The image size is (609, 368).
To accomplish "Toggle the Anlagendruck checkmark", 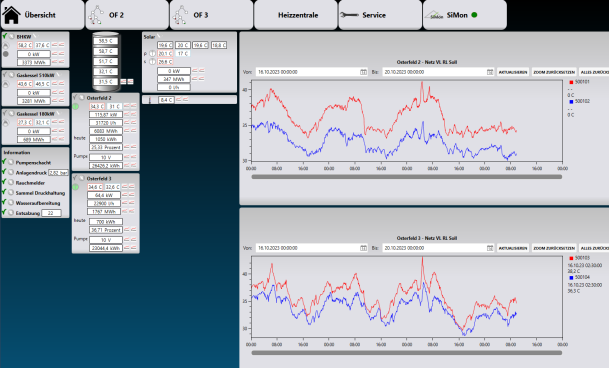I will pos(4,172).
